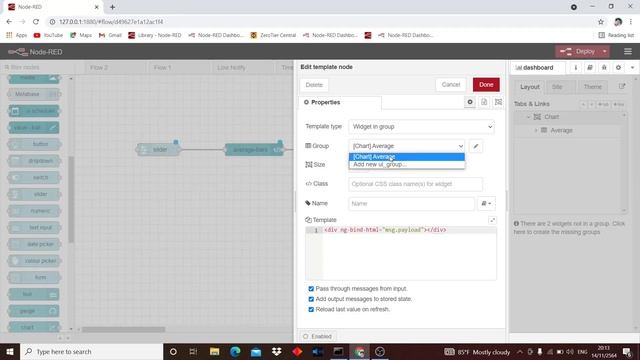Pick the numeric node from palette
Viewport: 640px width, 360px height.
[34, 211]
